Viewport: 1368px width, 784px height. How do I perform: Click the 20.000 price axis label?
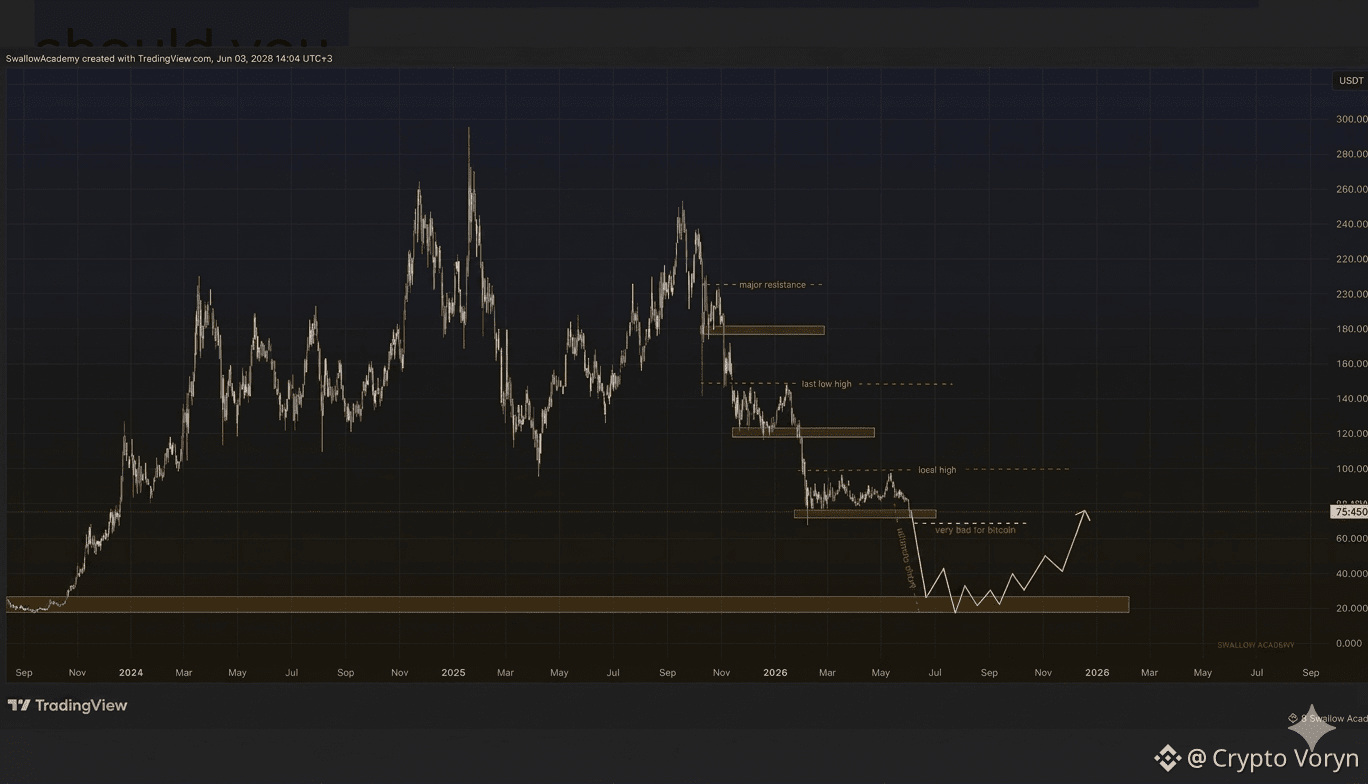(x=1351, y=609)
